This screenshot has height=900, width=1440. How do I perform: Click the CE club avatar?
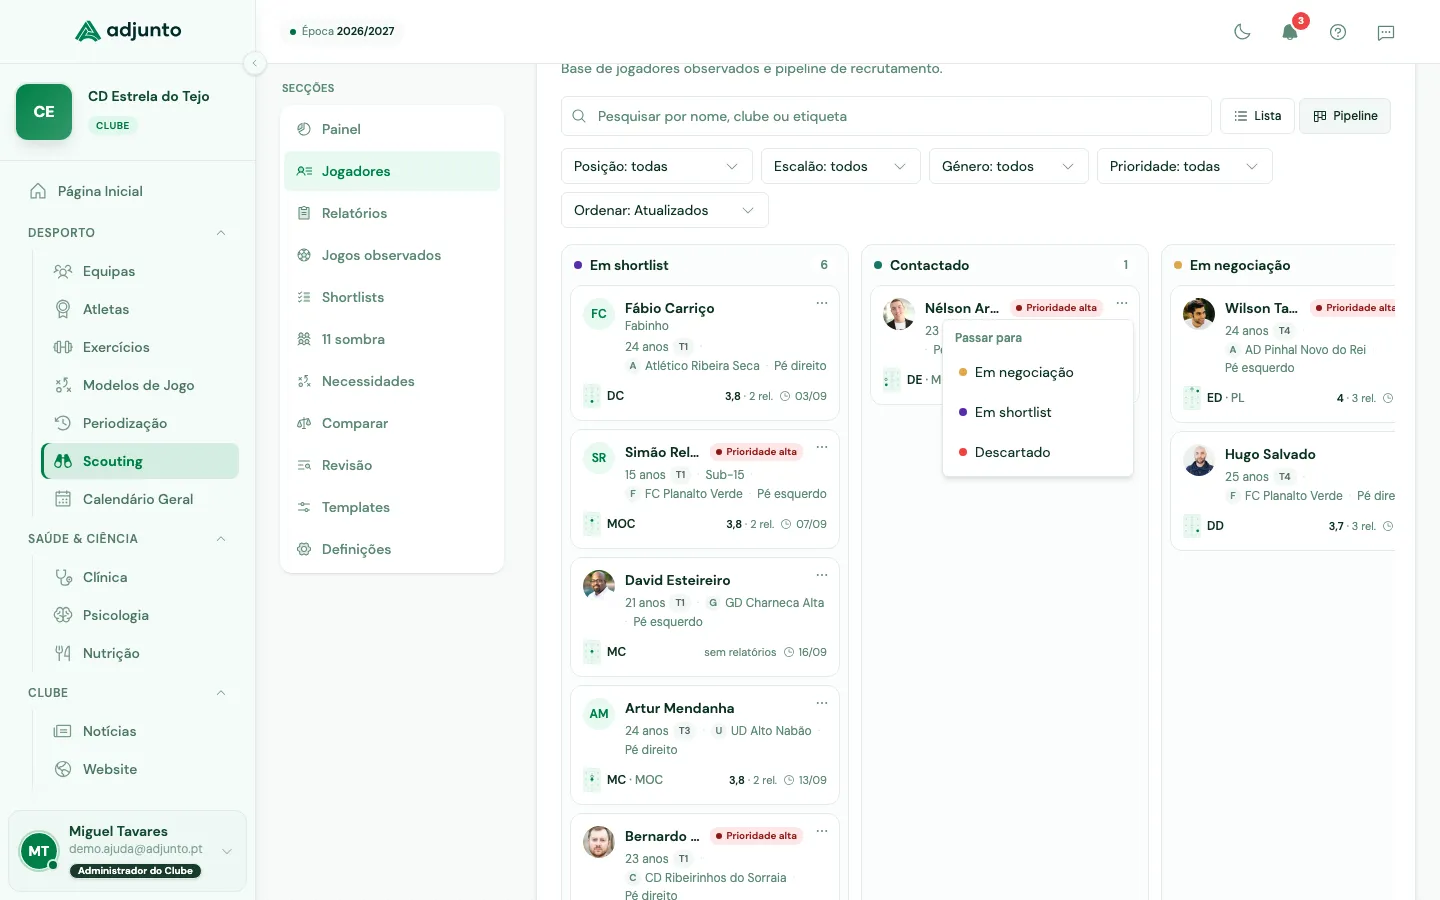pyautogui.click(x=44, y=112)
